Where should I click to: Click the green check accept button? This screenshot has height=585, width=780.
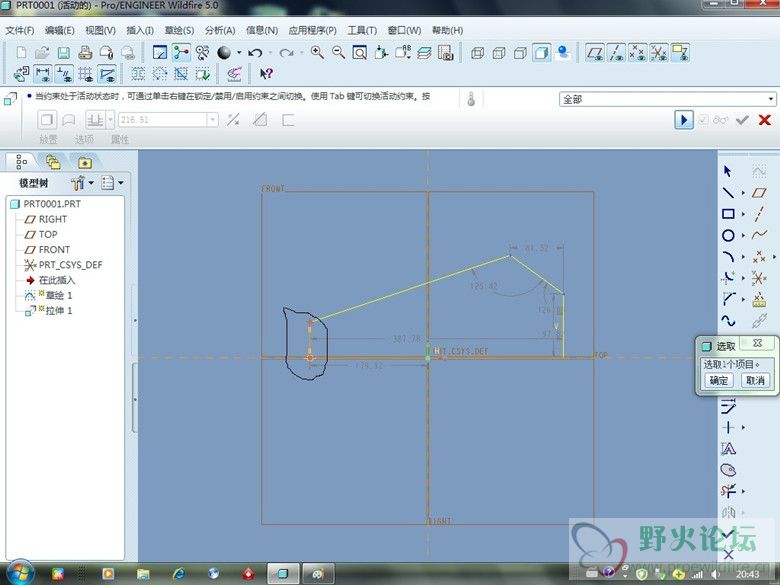742,120
